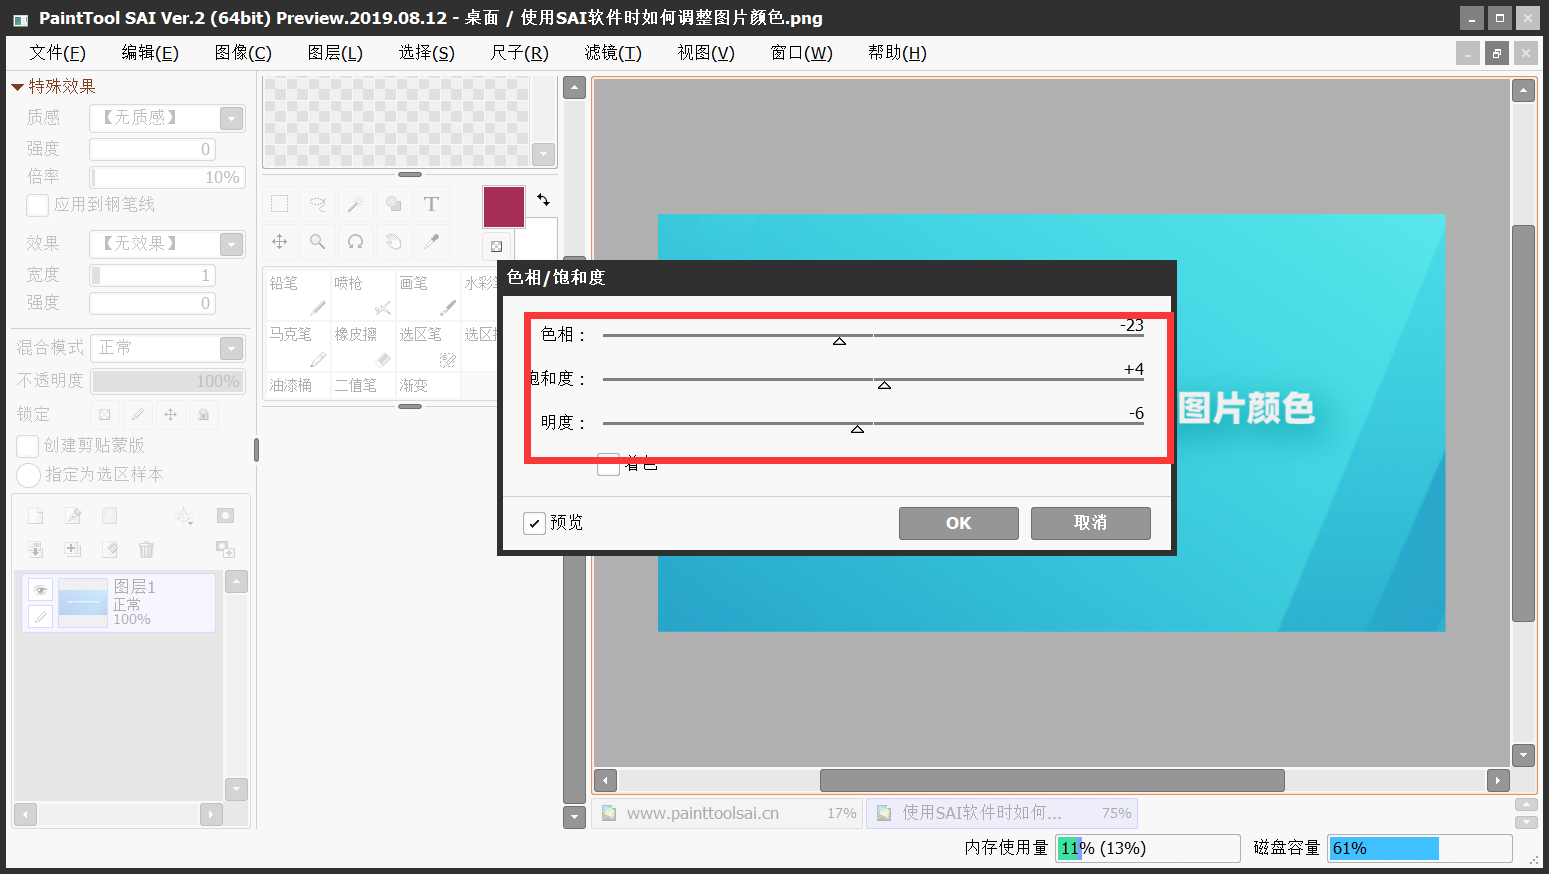This screenshot has width=1549, height=874.
Task: Select the rotate view tool
Action: [x=356, y=242]
